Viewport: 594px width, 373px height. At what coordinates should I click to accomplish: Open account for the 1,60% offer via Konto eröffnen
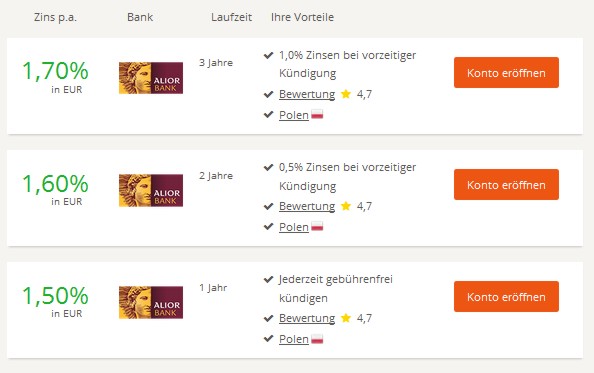(x=506, y=185)
